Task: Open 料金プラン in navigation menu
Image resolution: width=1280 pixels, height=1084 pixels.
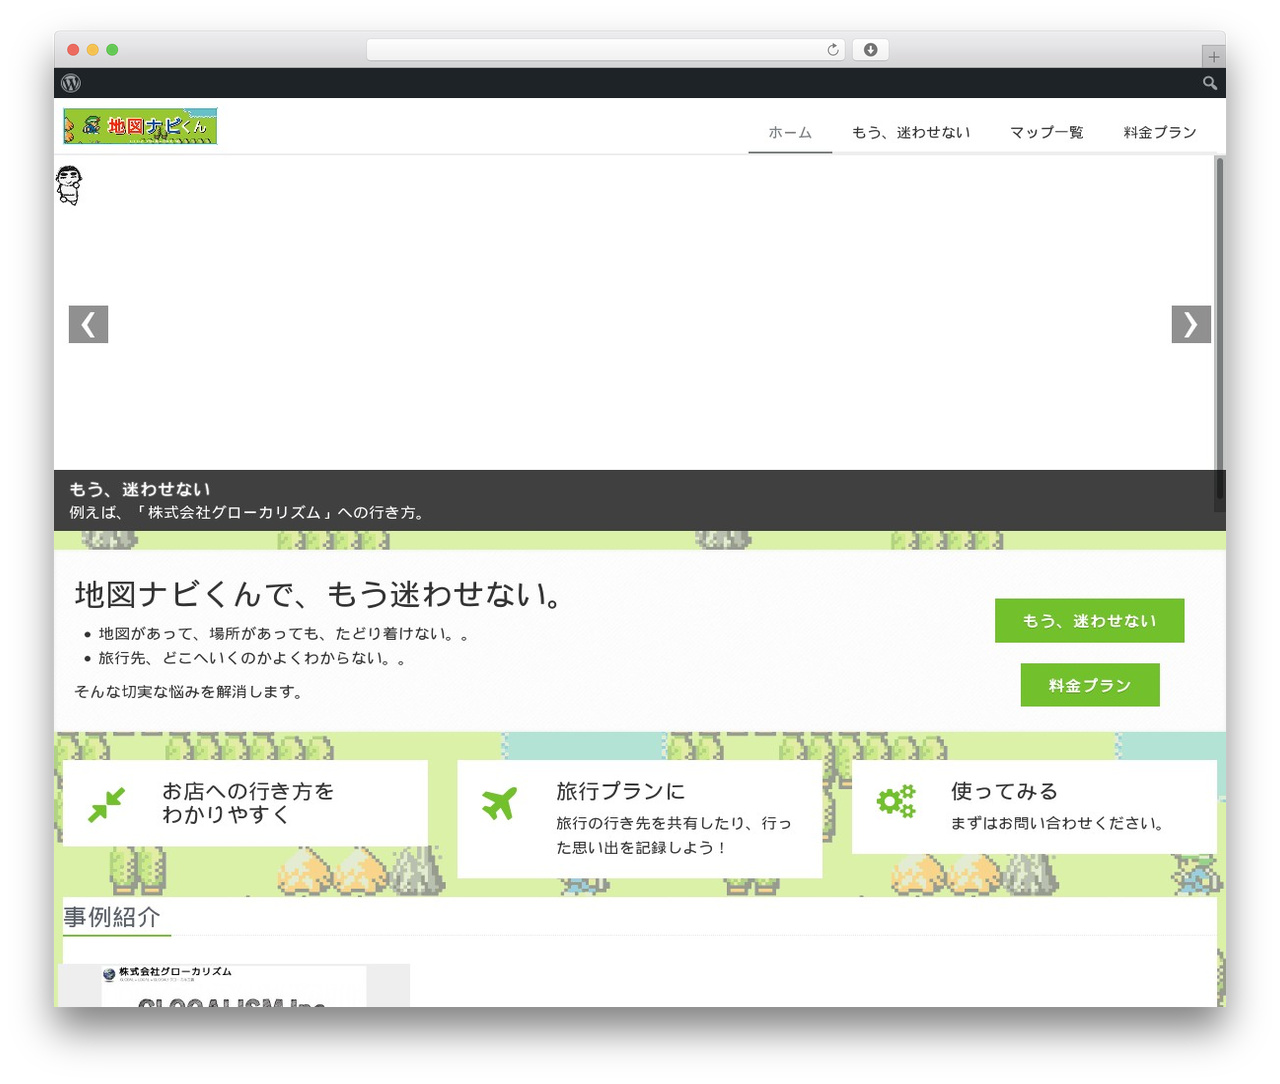Action: point(1160,132)
